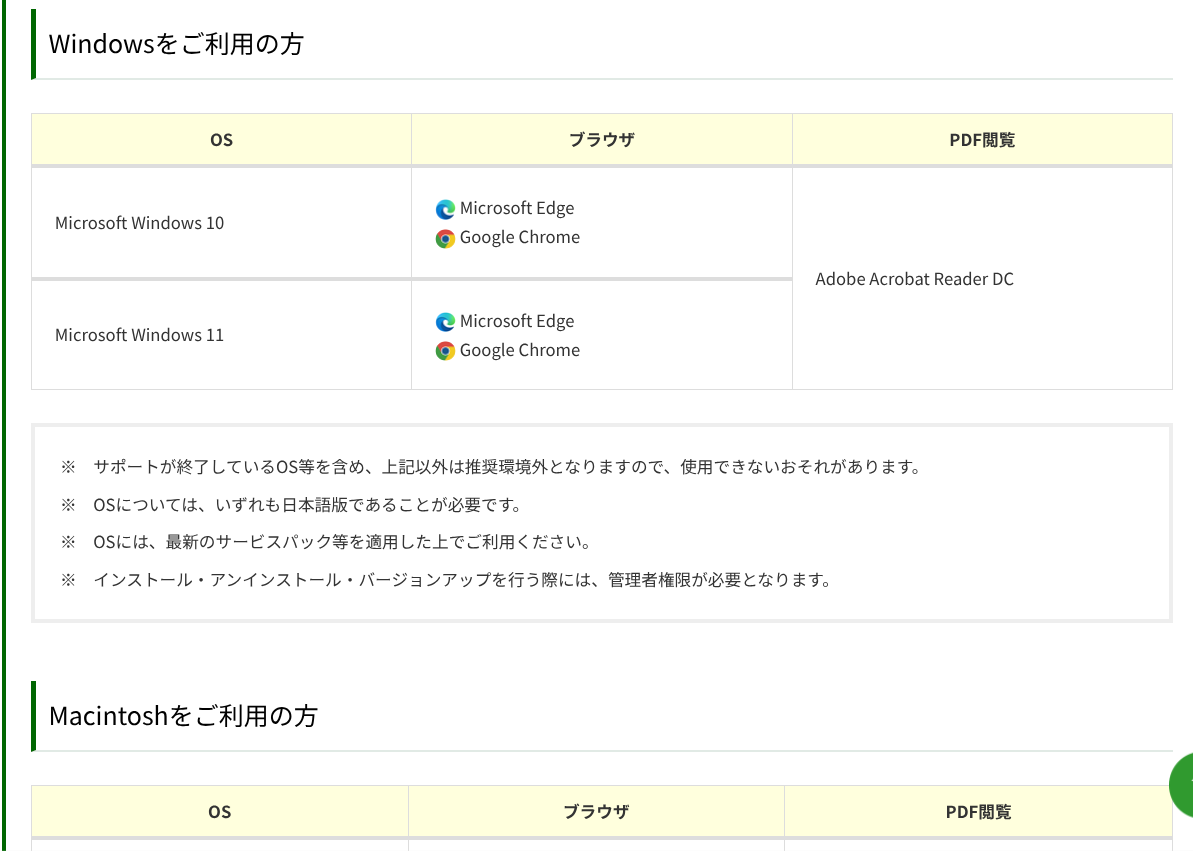Click Google Chrome icon in Windows 11 row
The width and height of the screenshot is (1193, 851).
click(x=445, y=351)
